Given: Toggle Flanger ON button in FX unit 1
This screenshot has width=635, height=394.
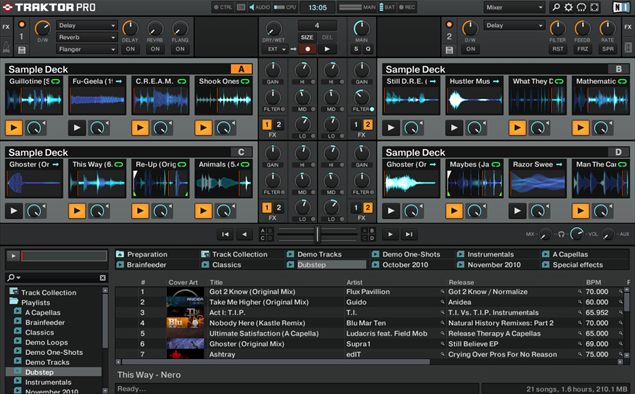Looking at the screenshot, I should (180, 49).
